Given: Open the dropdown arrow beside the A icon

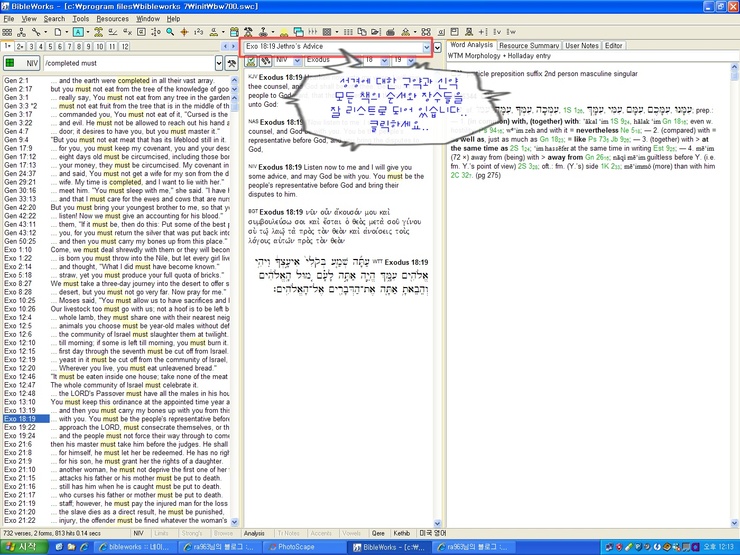Looking at the screenshot, I should coord(88,32).
